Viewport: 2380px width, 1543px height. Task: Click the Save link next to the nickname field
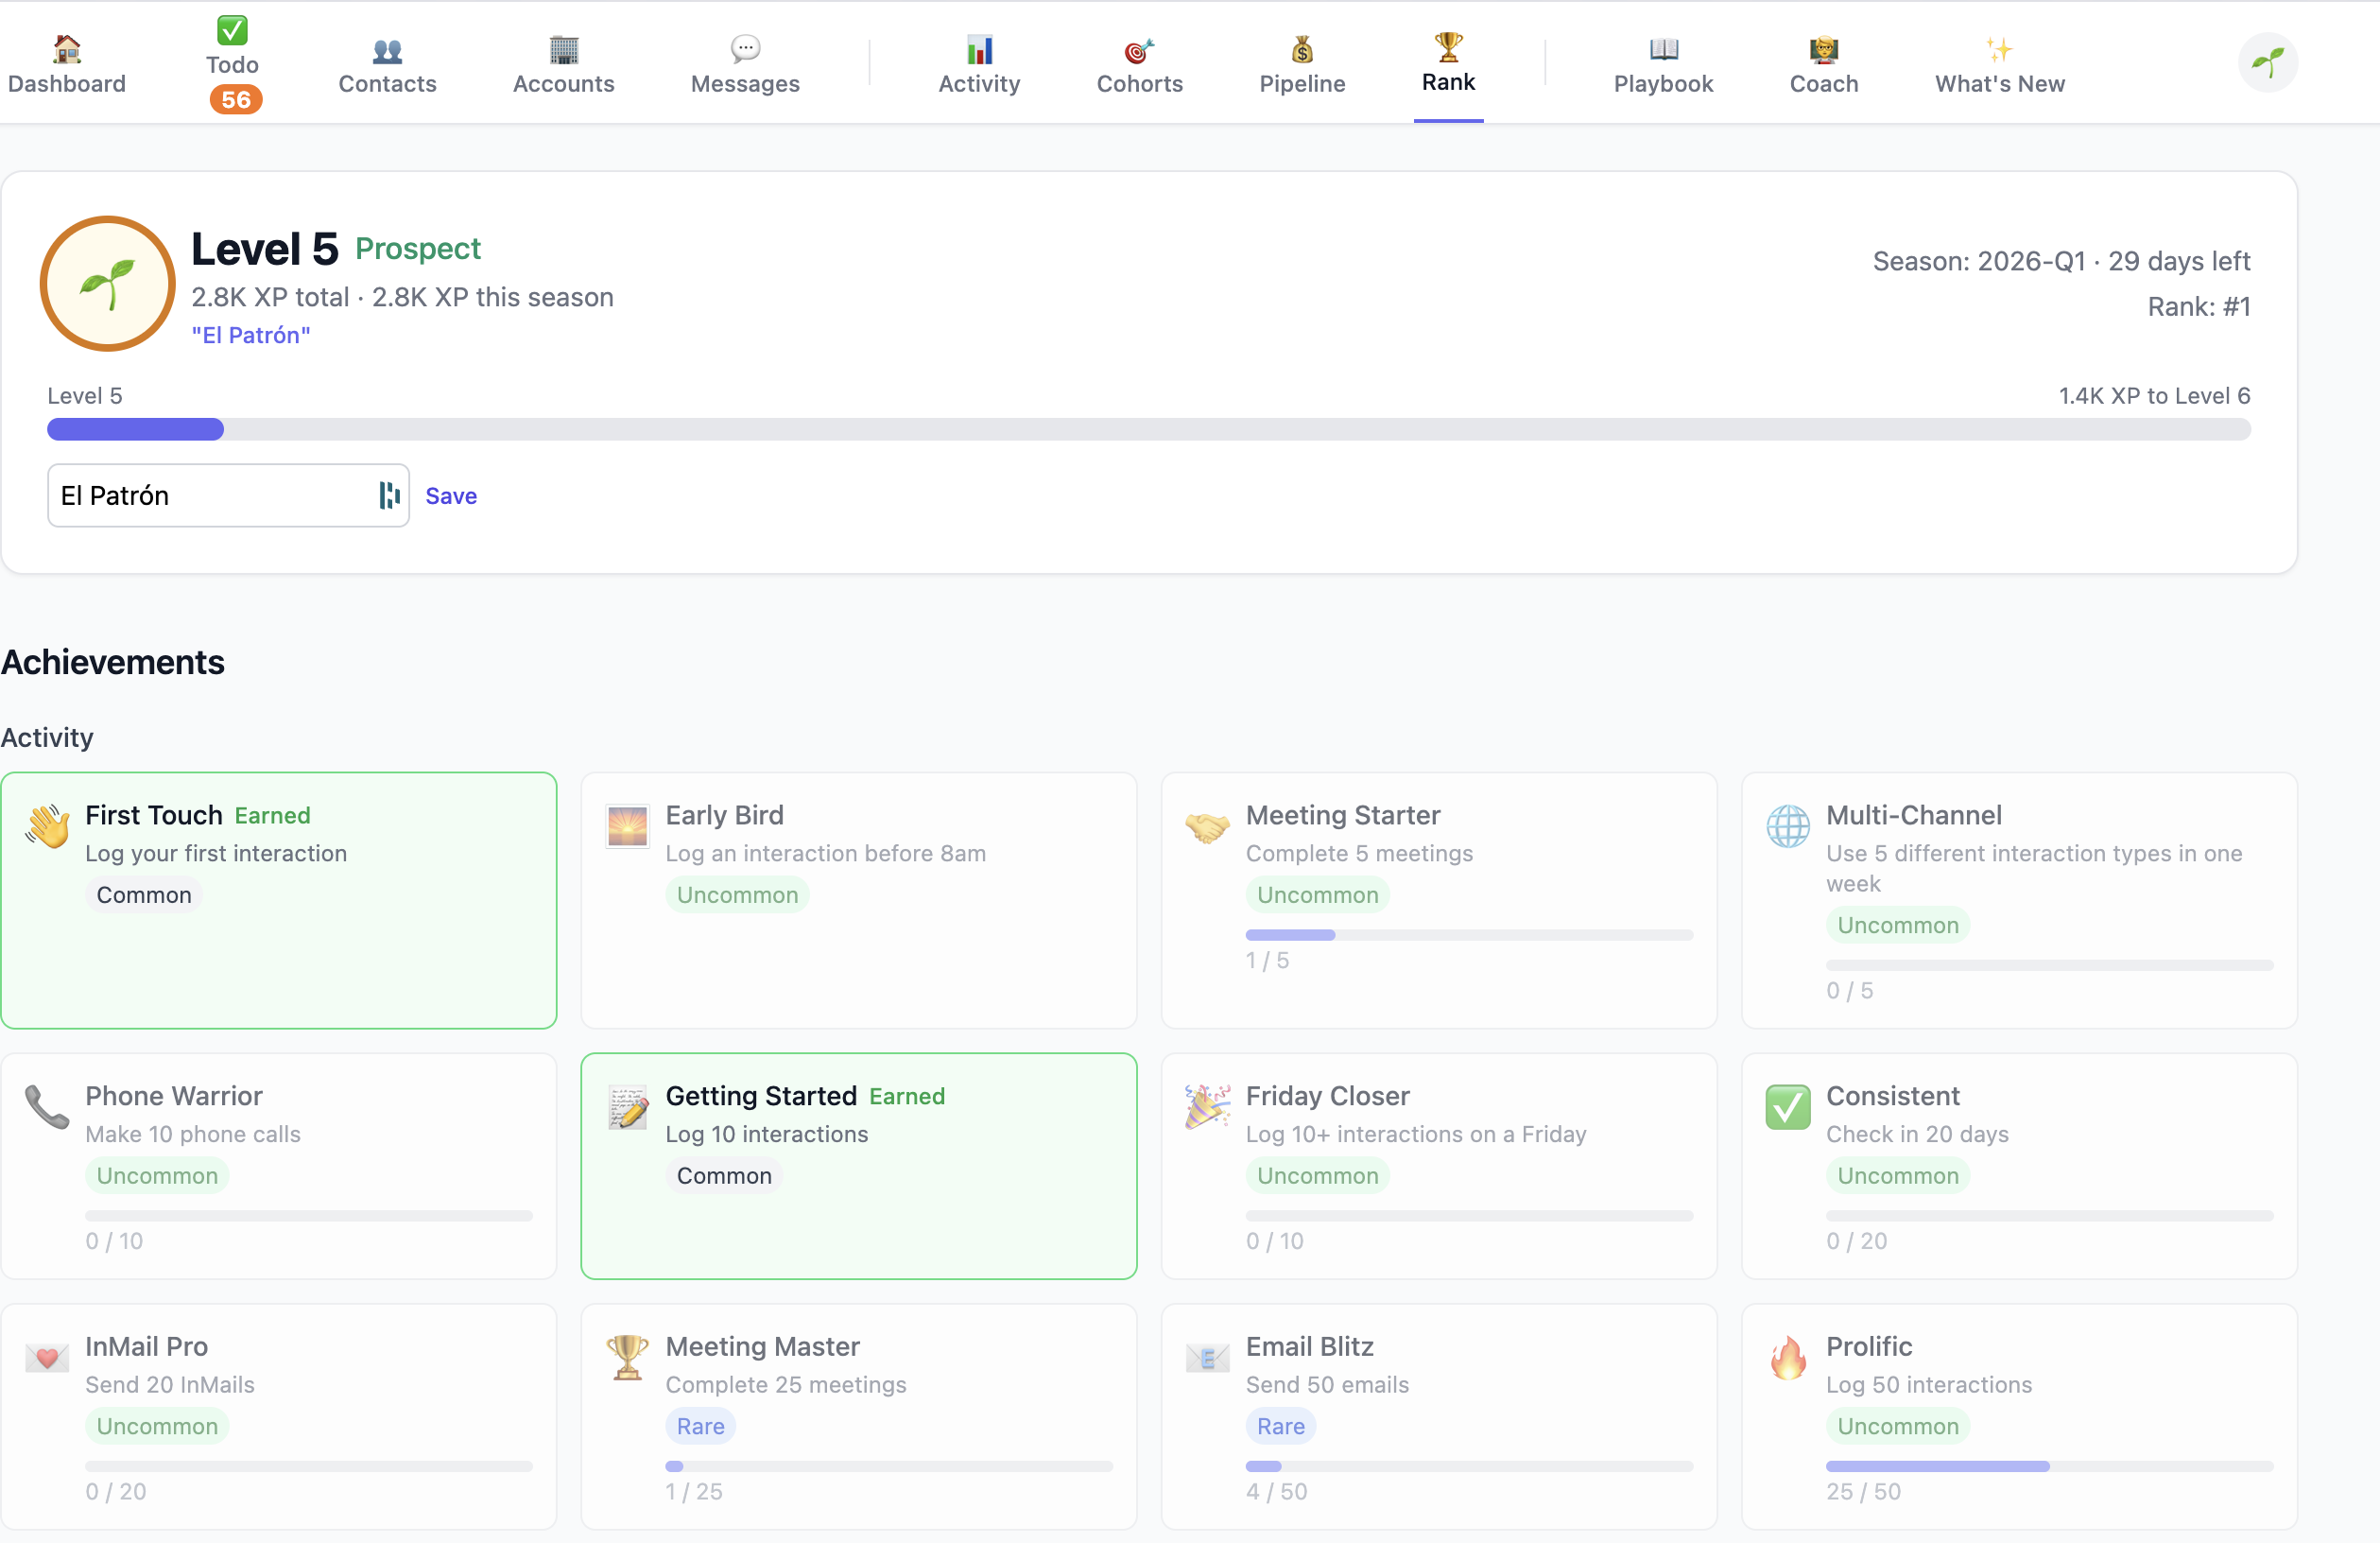(x=451, y=495)
